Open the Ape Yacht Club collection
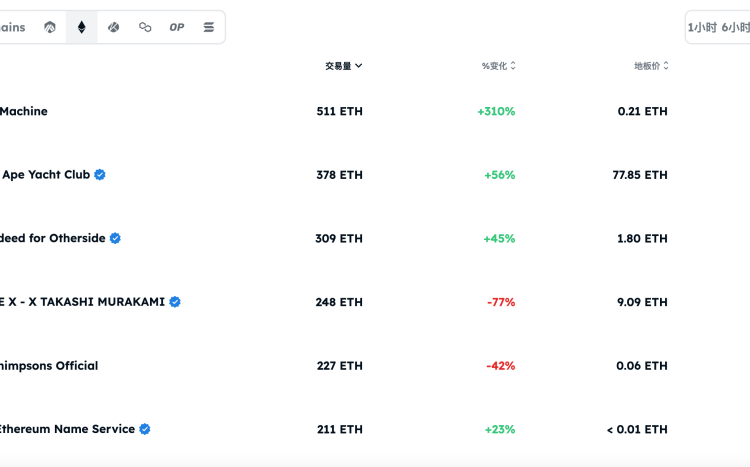Viewport: 750px width, 467px height. pyautogui.click(x=46, y=175)
